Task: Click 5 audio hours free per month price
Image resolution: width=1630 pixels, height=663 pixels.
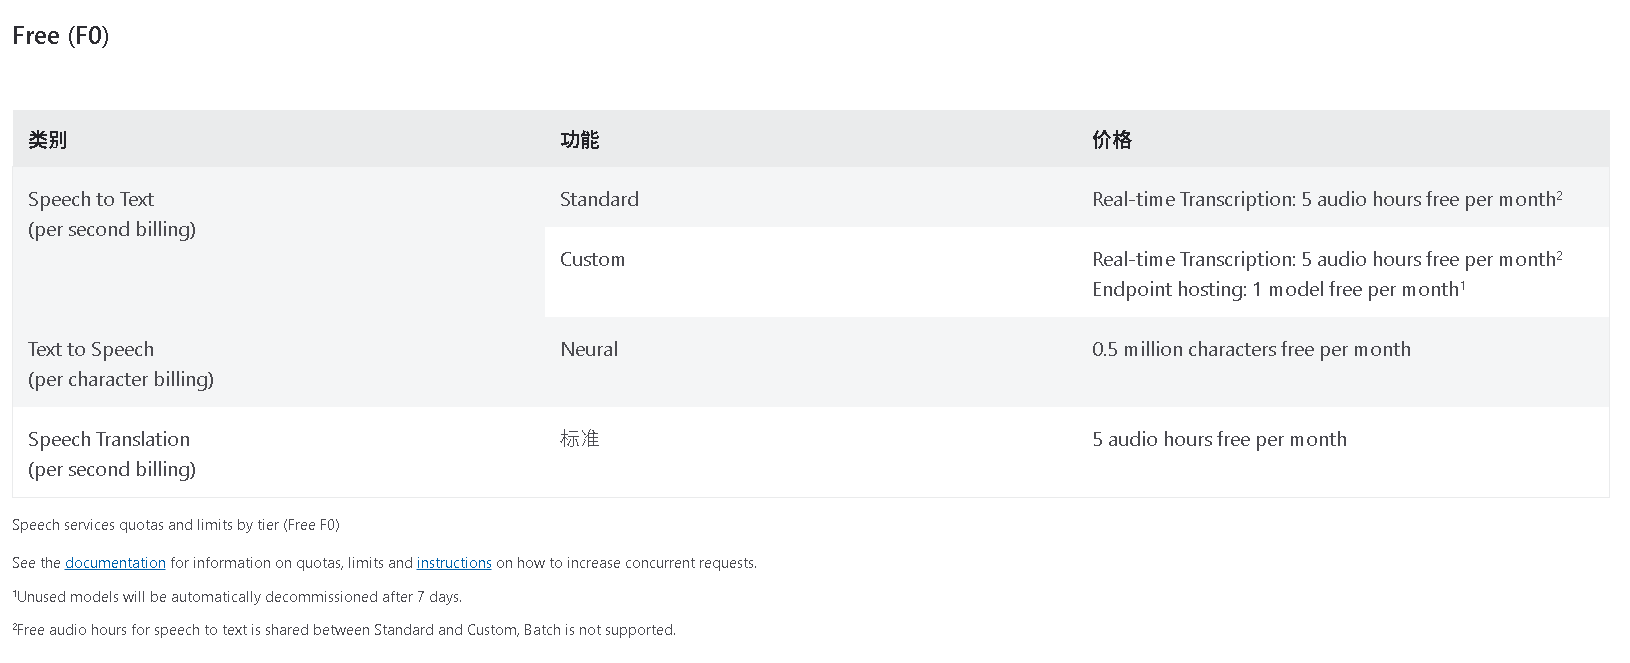Action: 1219,439
